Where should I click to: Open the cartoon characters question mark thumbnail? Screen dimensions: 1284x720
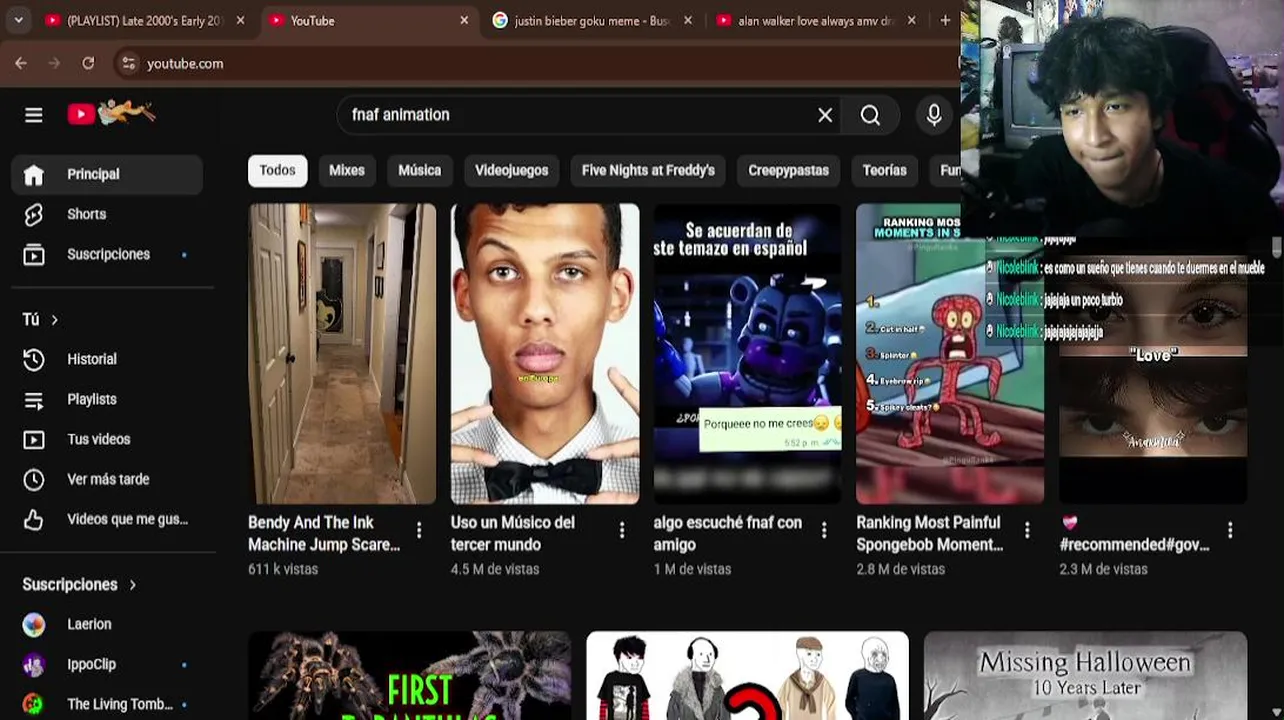[x=748, y=676]
